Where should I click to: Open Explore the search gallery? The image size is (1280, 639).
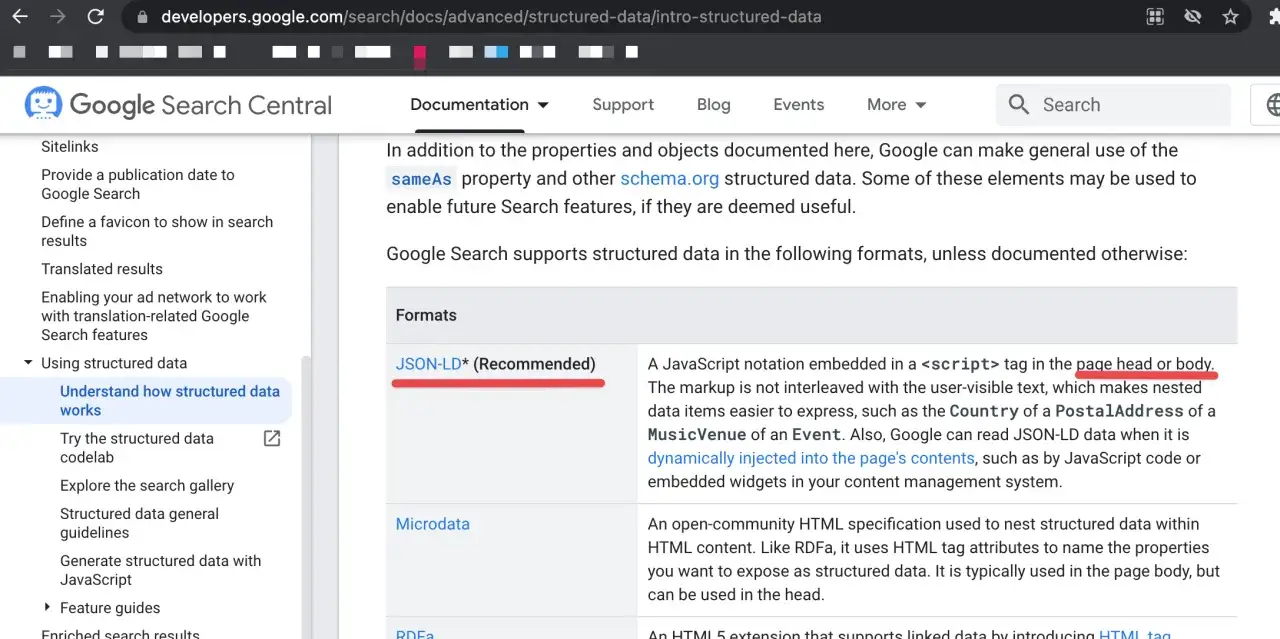pyautogui.click(x=147, y=485)
